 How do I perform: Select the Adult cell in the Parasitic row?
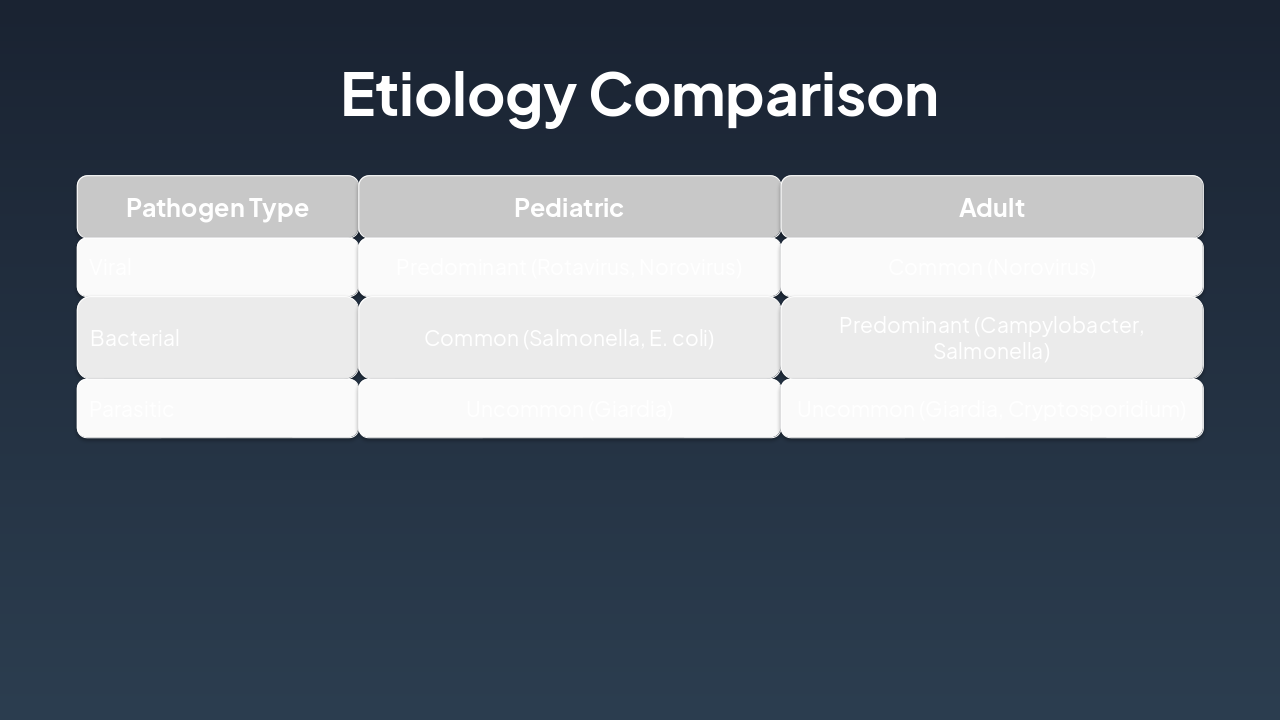pos(991,408)
